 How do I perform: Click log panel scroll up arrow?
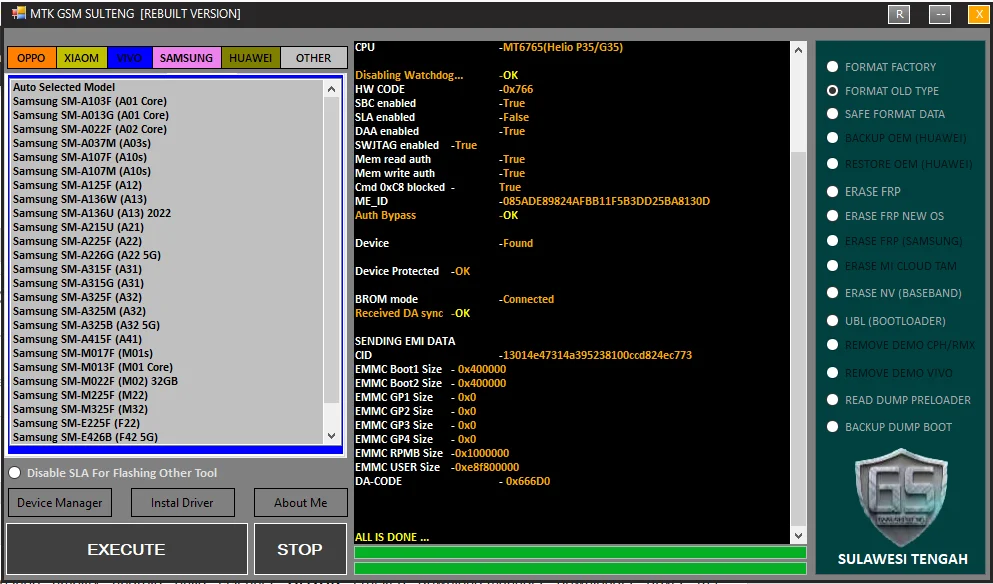[x=798, y=50]
